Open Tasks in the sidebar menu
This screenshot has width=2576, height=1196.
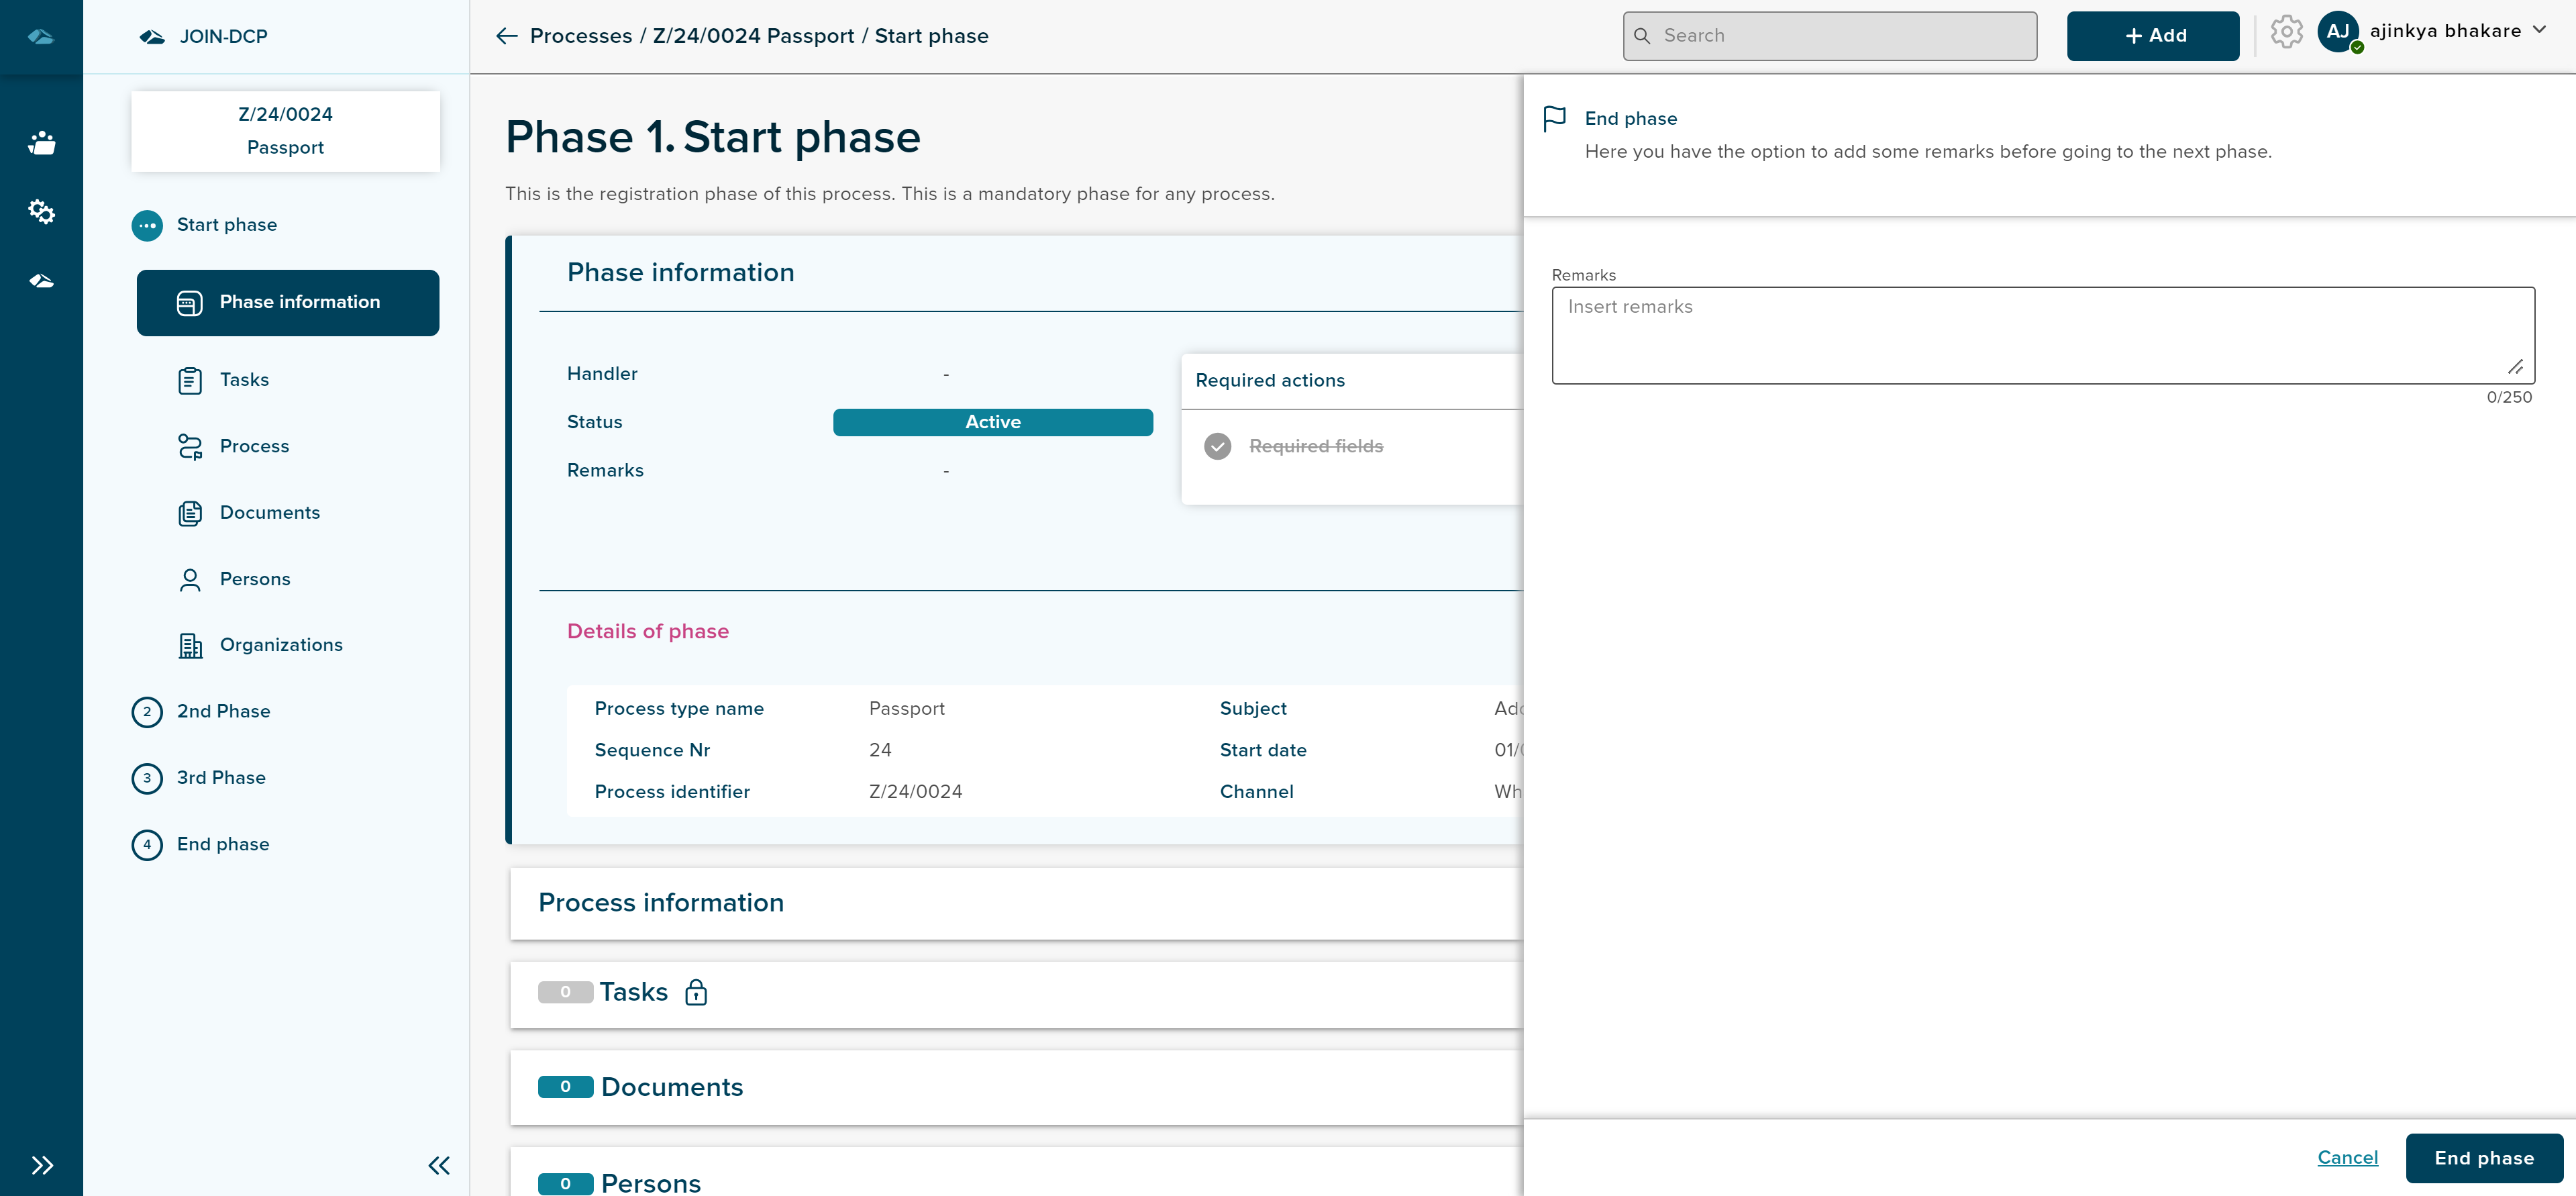(x=244, y=380)
